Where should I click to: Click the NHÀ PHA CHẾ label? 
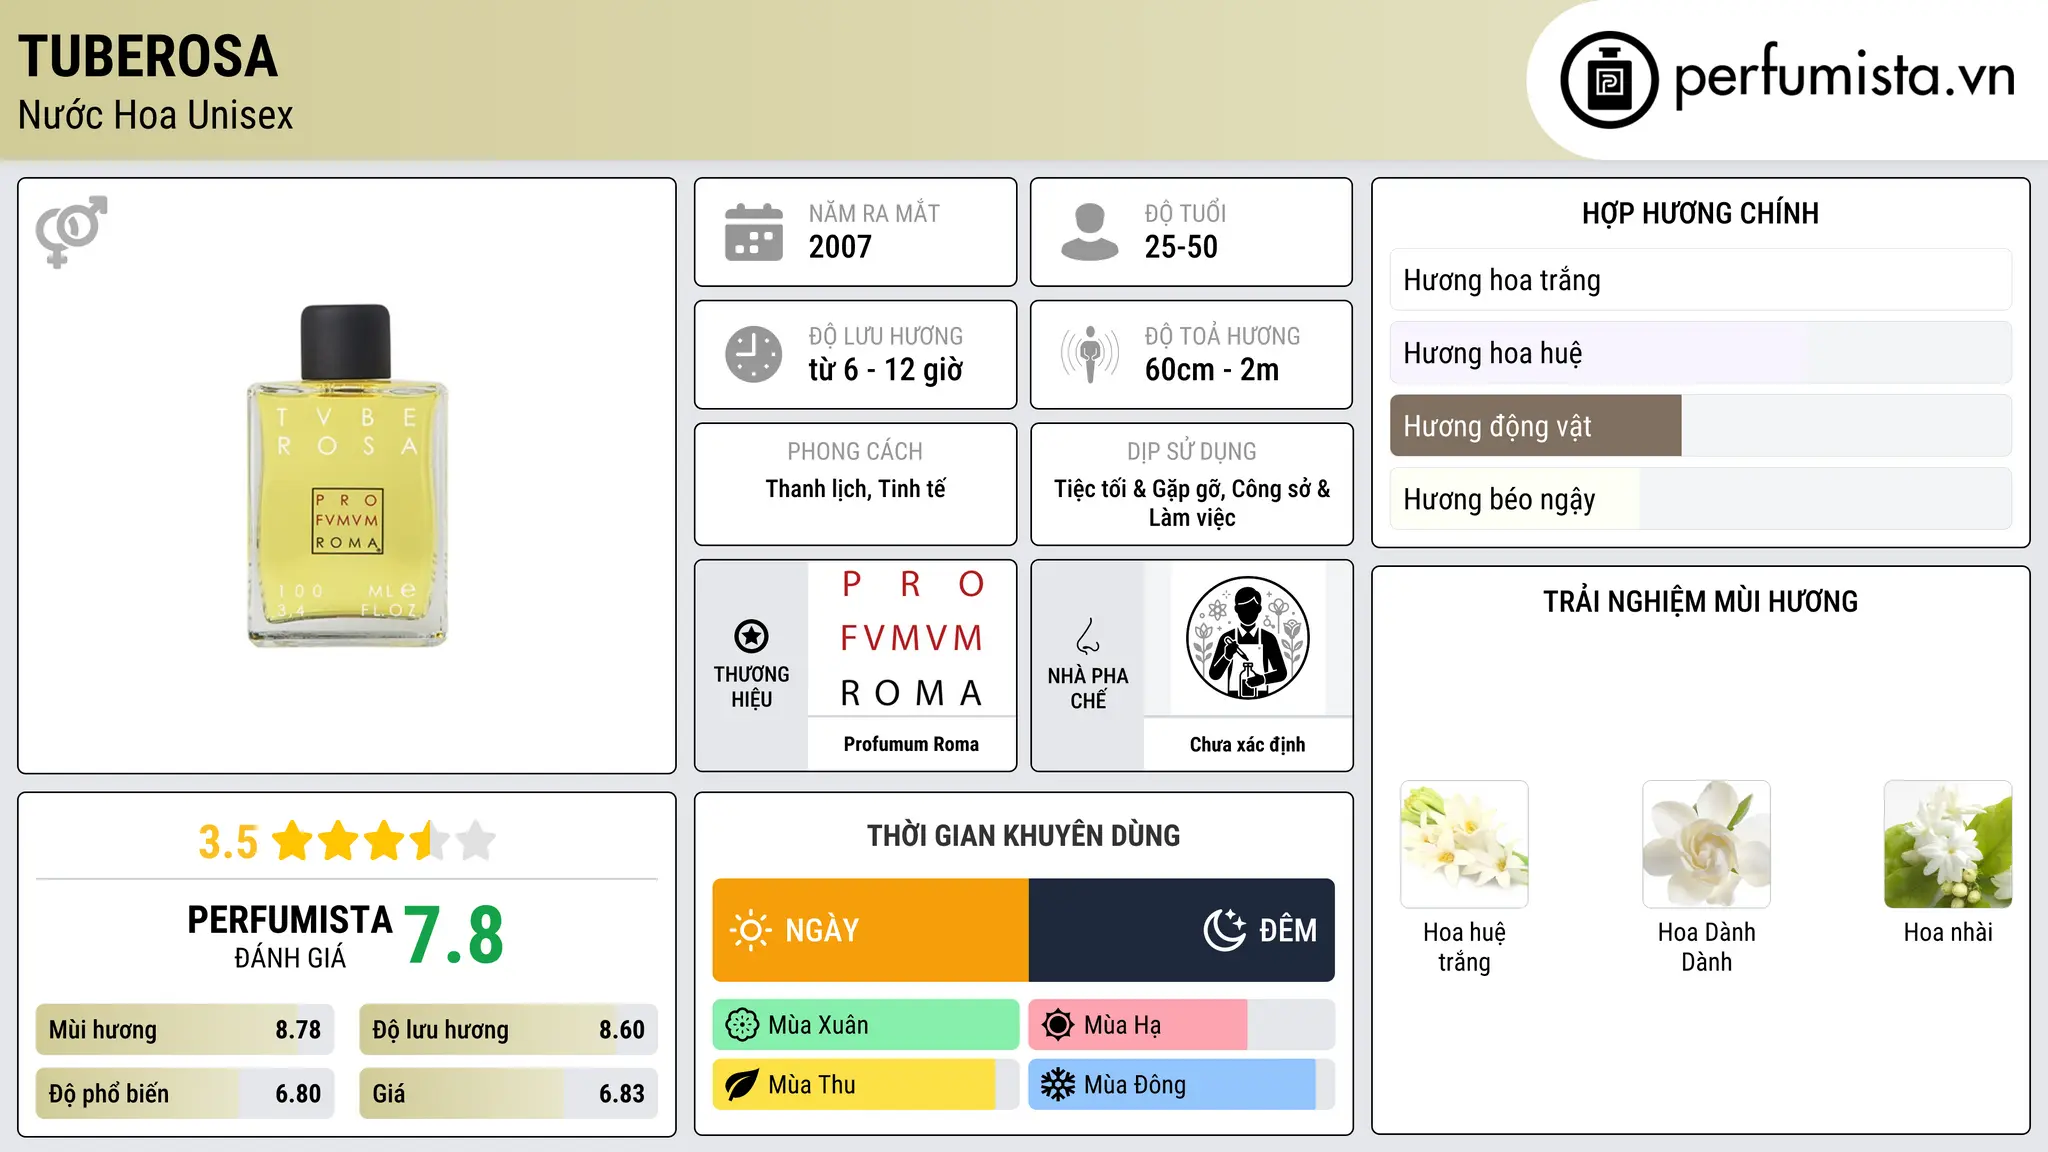point(1088,688)
